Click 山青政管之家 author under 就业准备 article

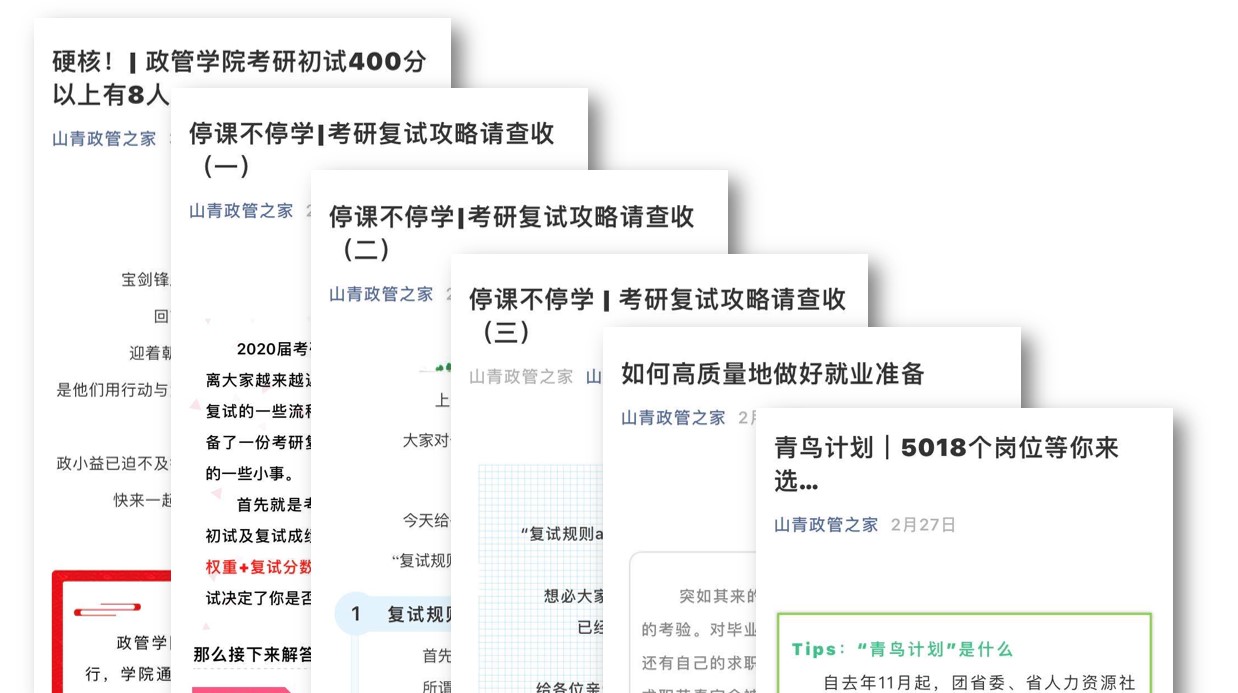click(673, 418)
